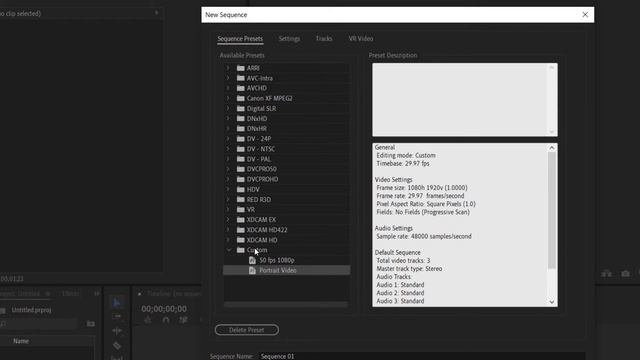Expand the DVCPROHD preset folder arrow
Viewport: 640px width, 360px height.
[228, 179]
